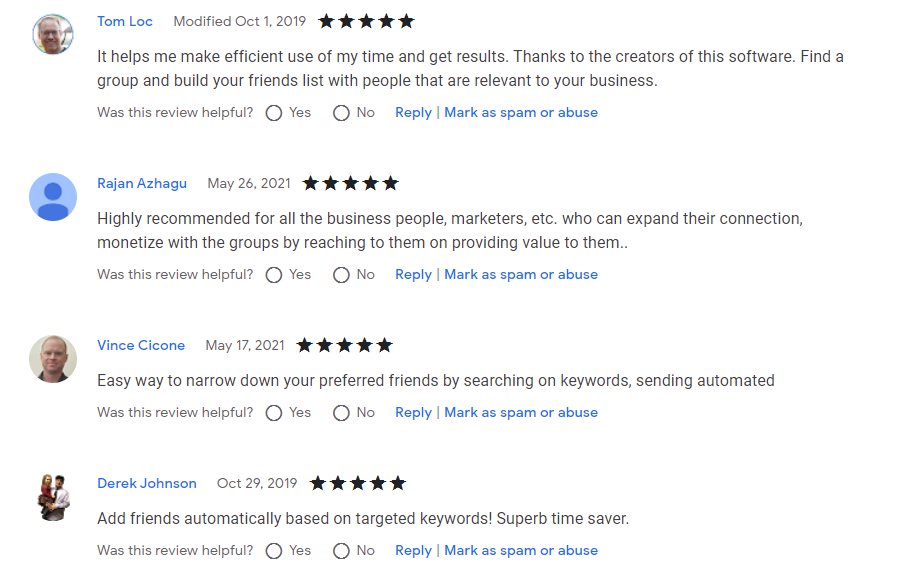Mark Tom Loc's review helpful with Yes
Screen dimensions: 900x568
(274, 113)
